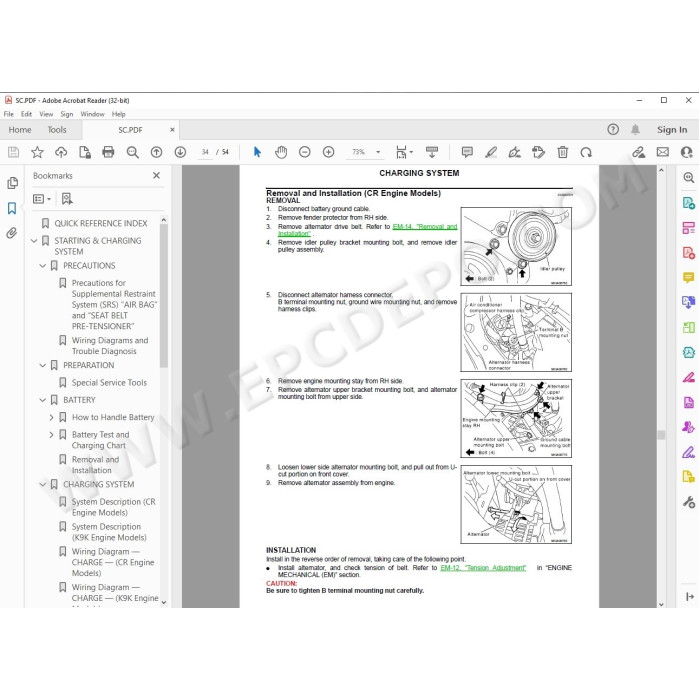Click the upload to cloud icon

[61, 152]
